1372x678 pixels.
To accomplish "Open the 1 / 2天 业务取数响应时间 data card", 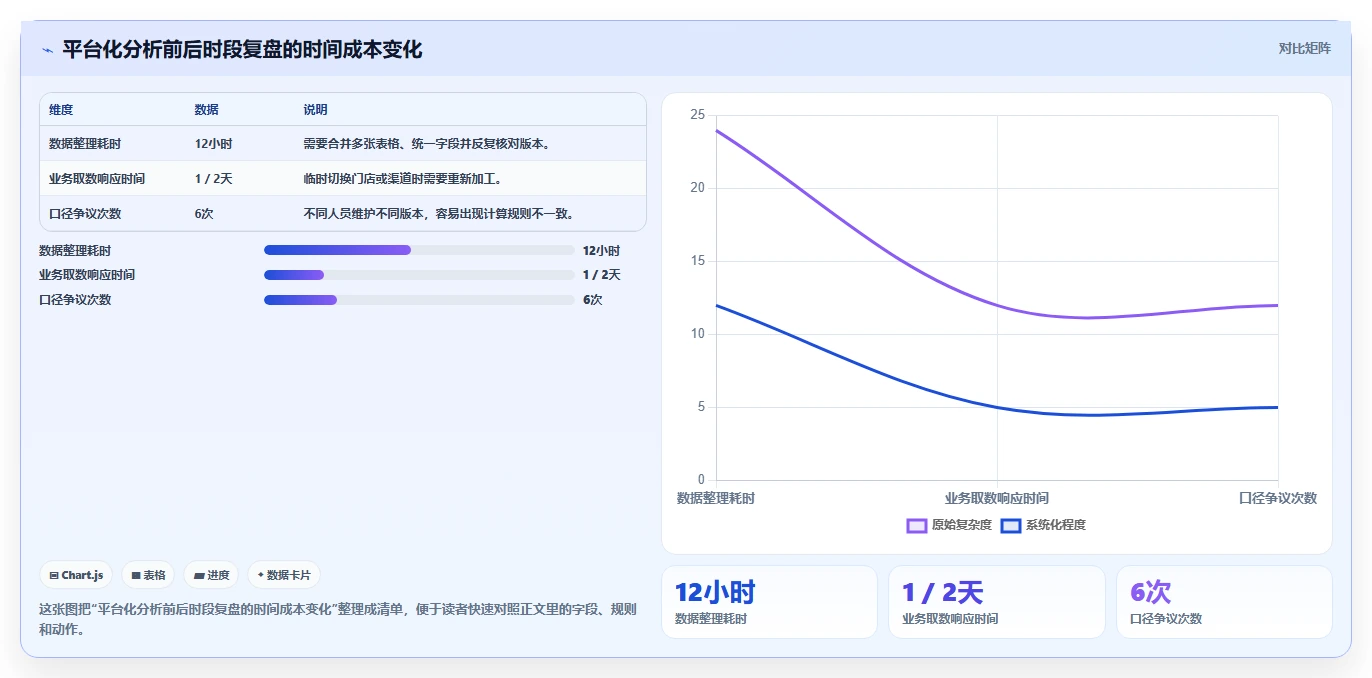I will [996, 602].
